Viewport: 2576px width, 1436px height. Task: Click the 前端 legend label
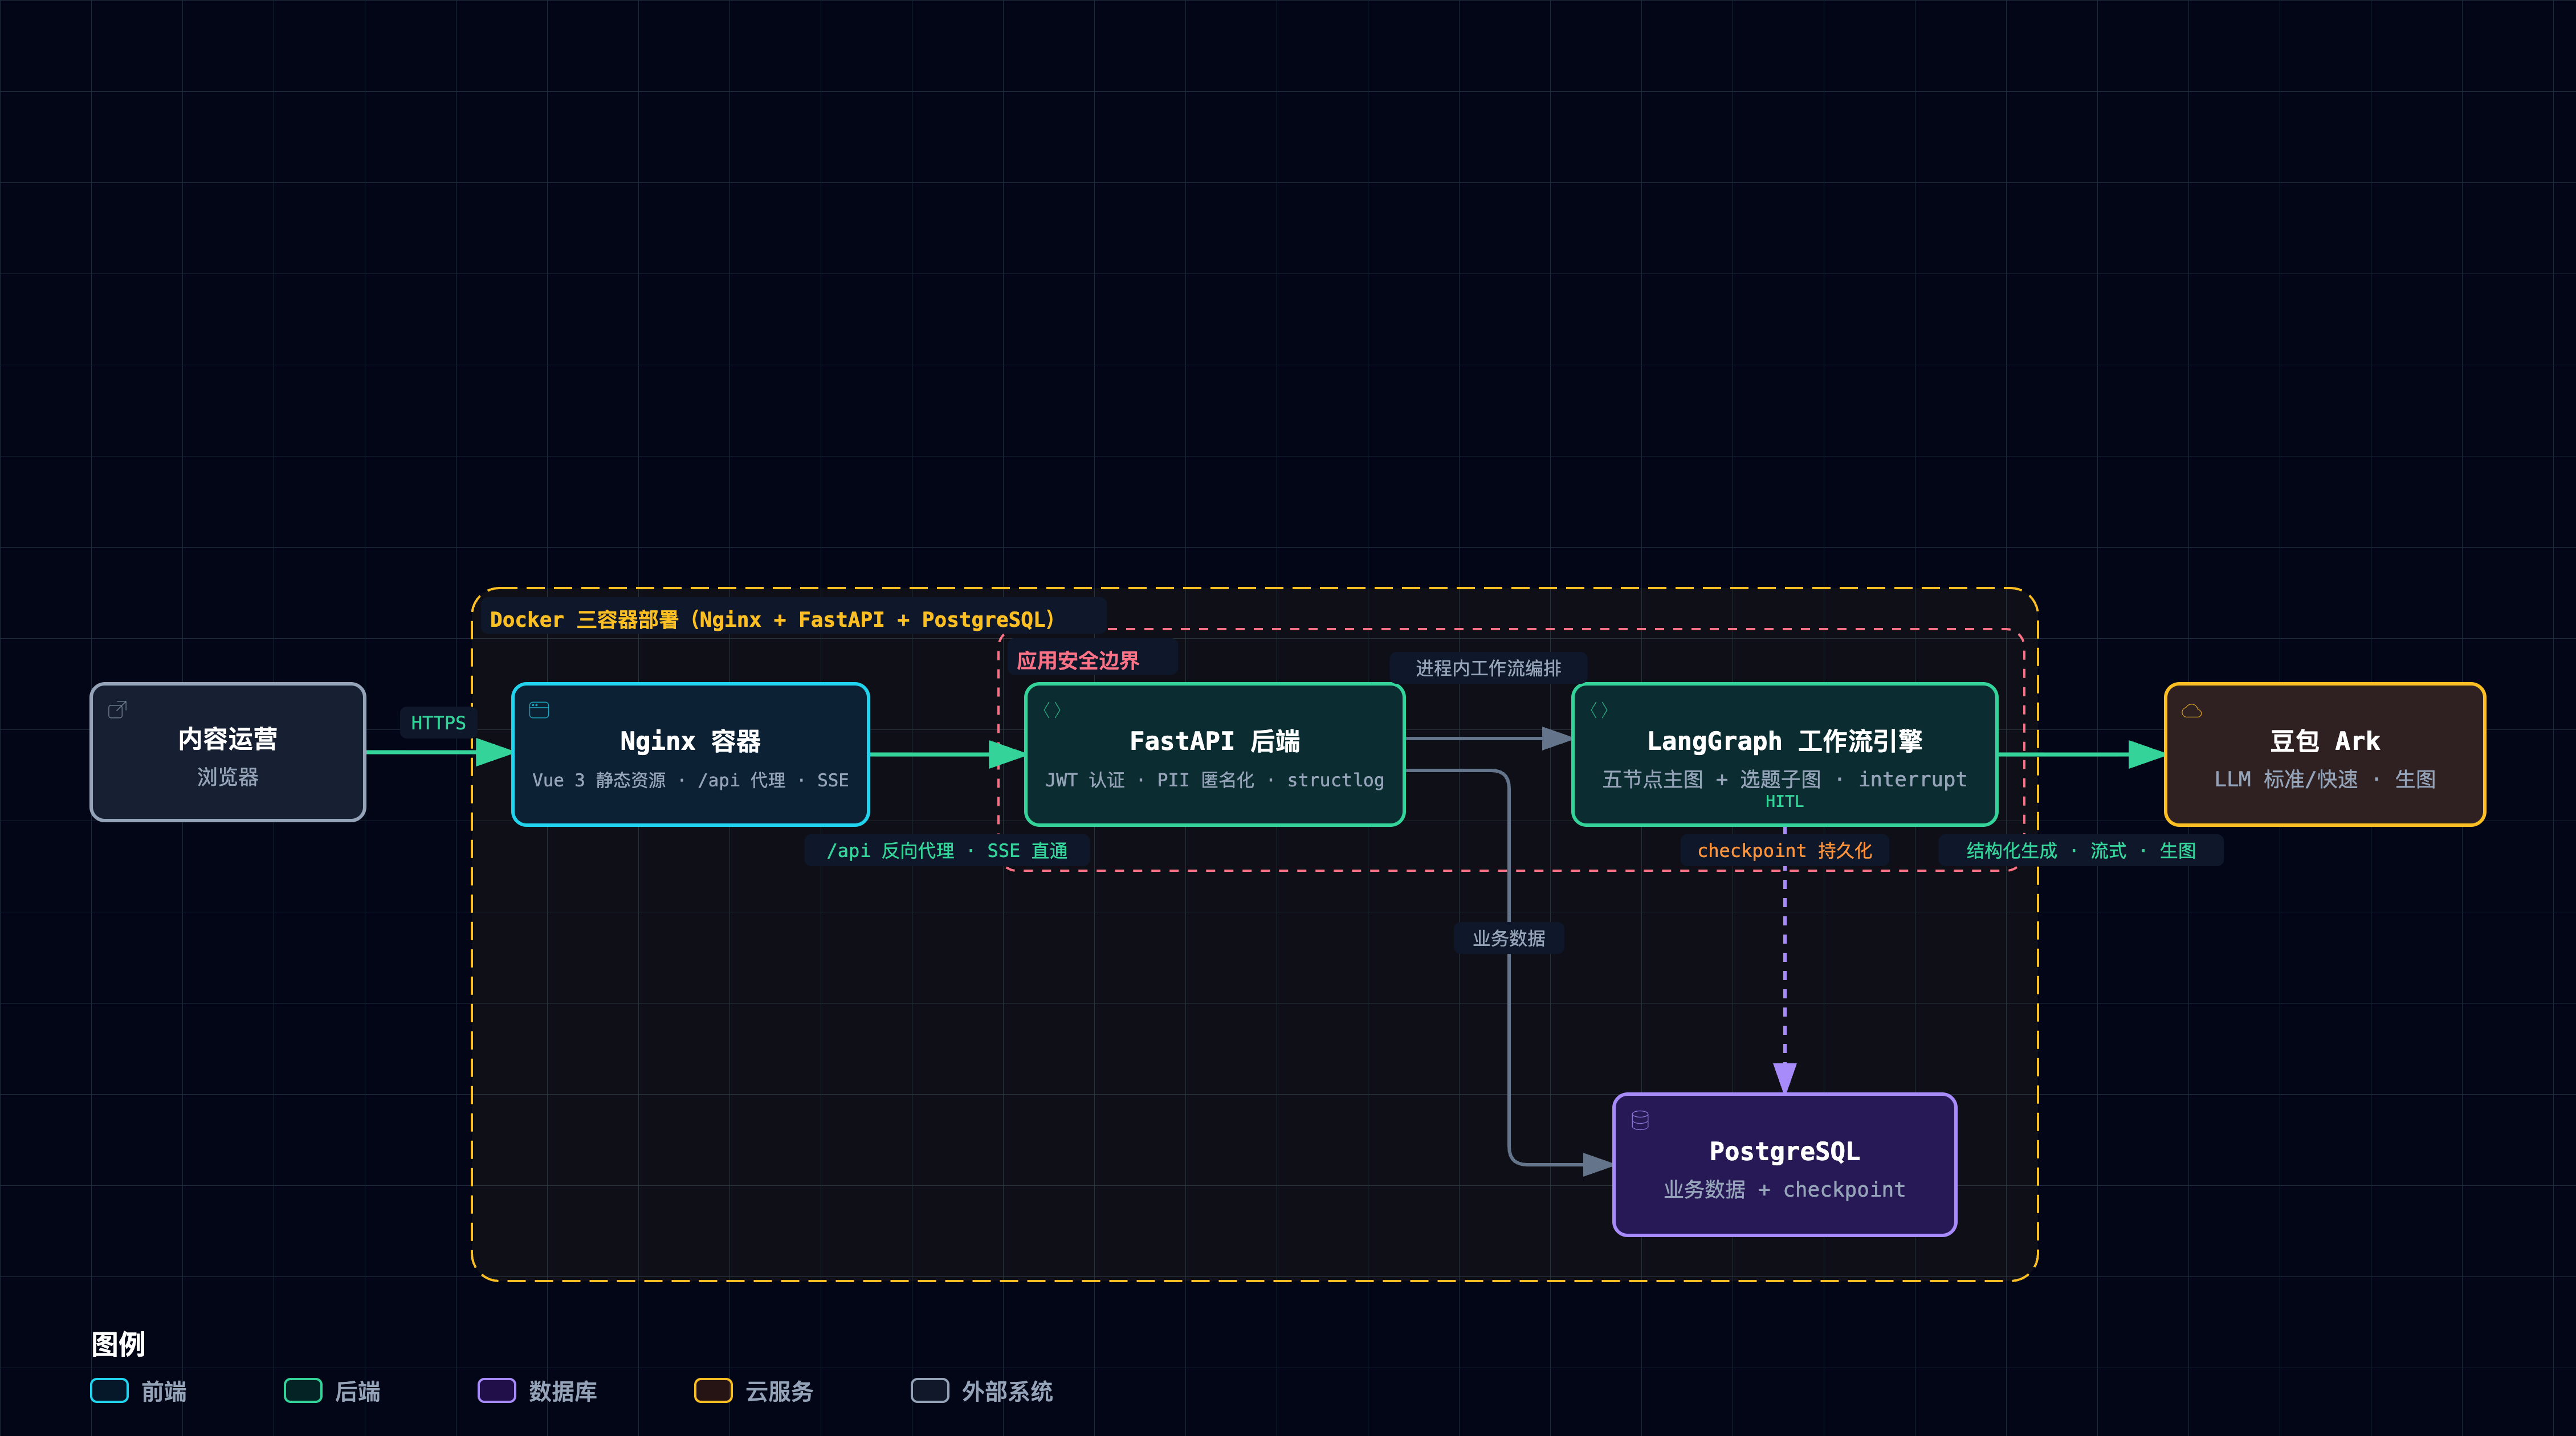[164, 1392]
